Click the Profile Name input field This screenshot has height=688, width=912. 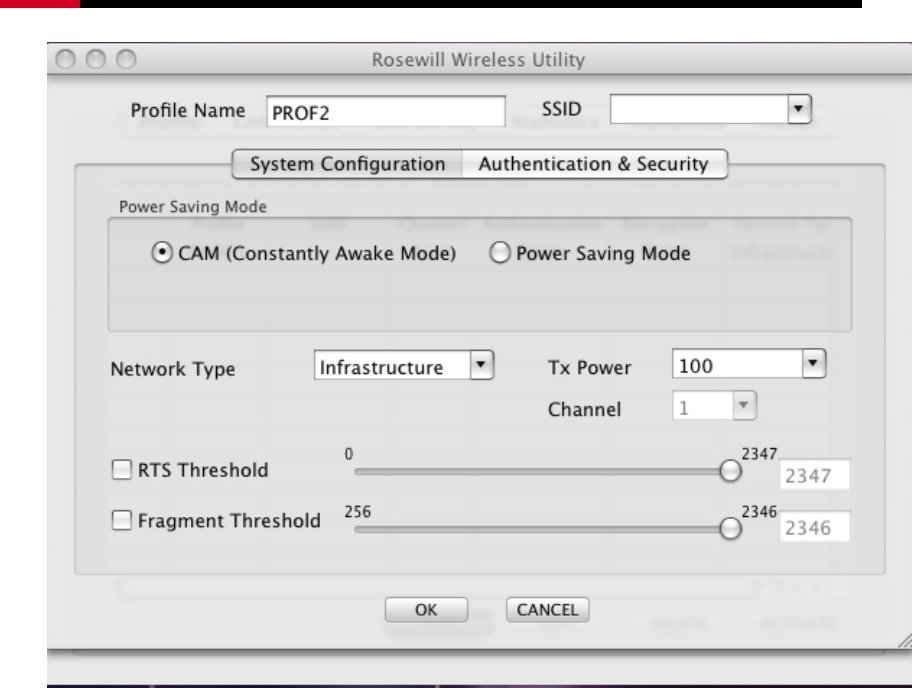(x=386, y=111)
